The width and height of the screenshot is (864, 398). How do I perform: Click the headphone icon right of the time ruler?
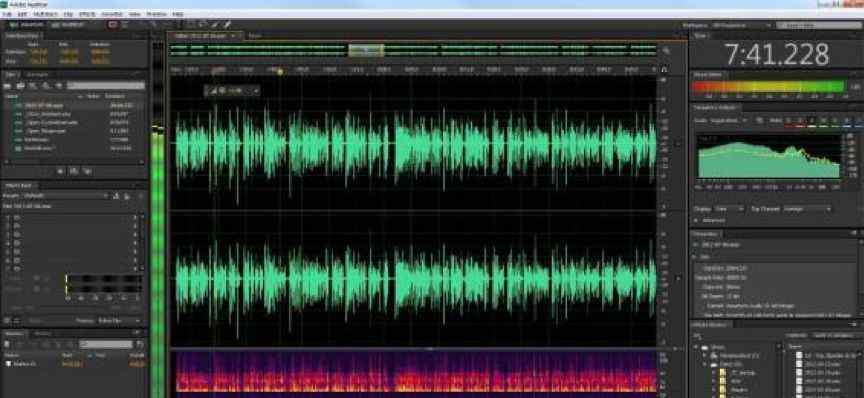click(x=664, y=70)
